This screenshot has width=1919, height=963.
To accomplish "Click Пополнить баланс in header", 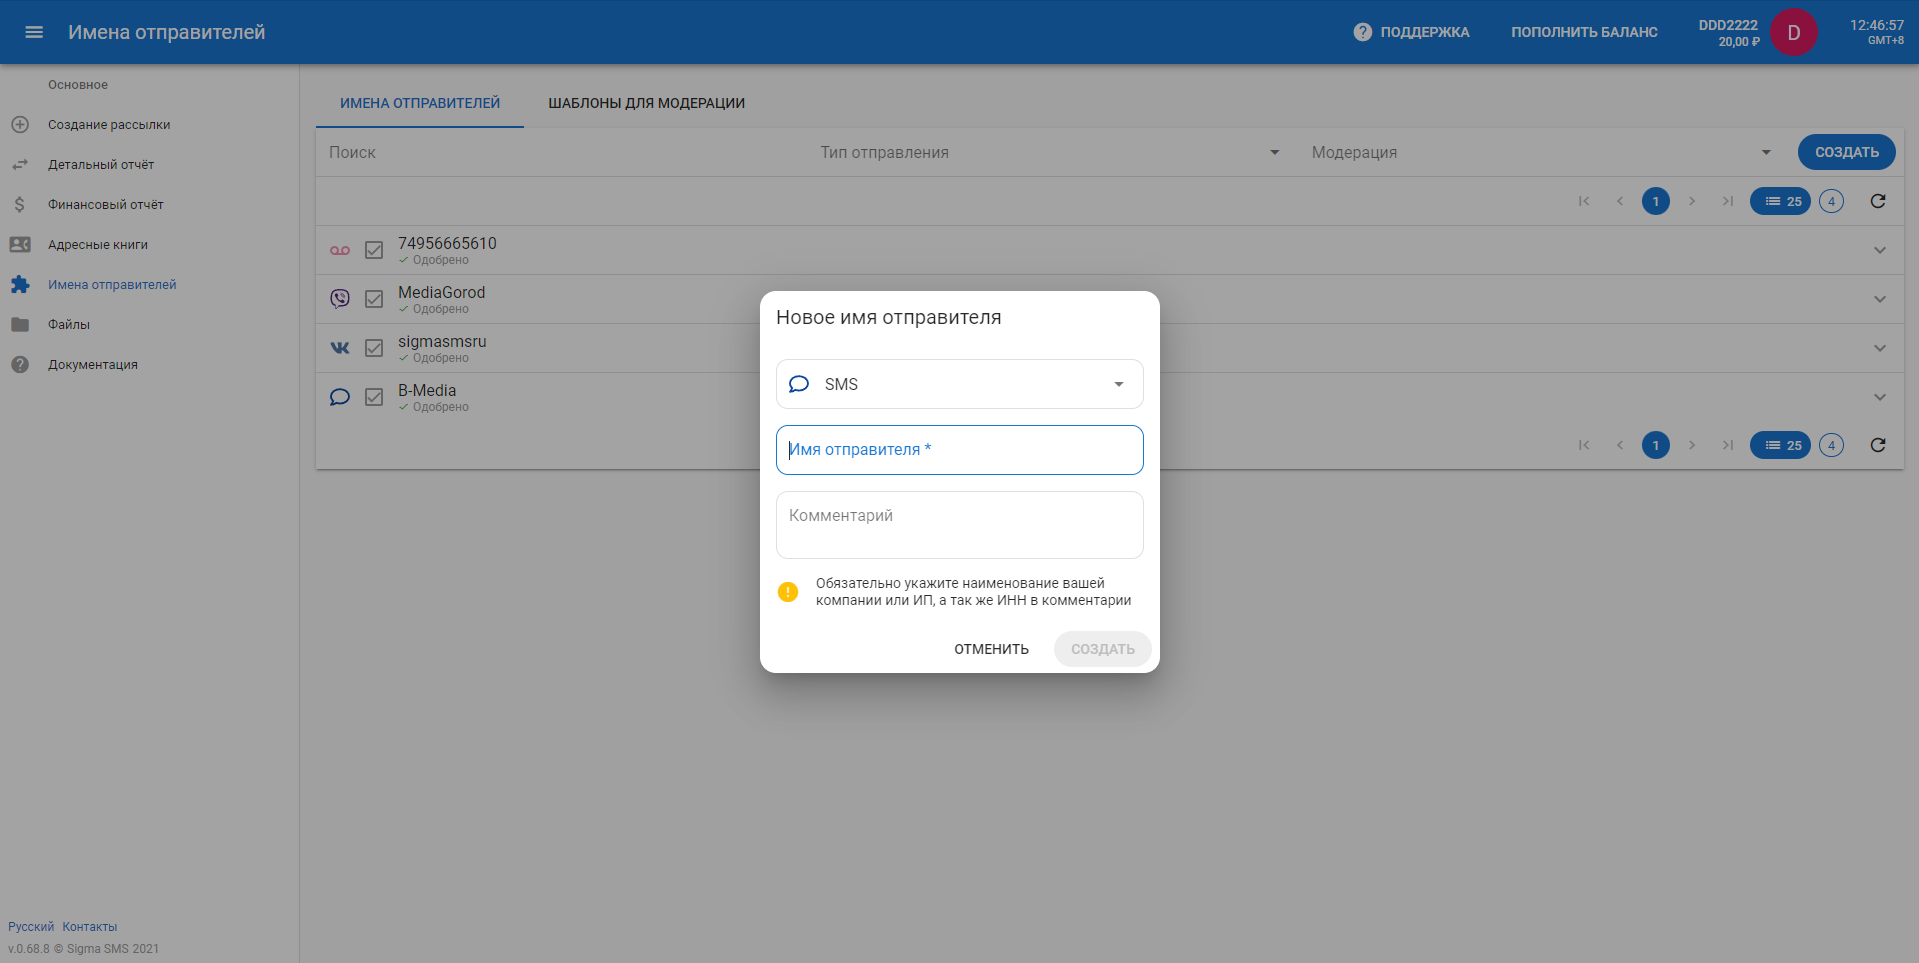I will [1584, 32].
